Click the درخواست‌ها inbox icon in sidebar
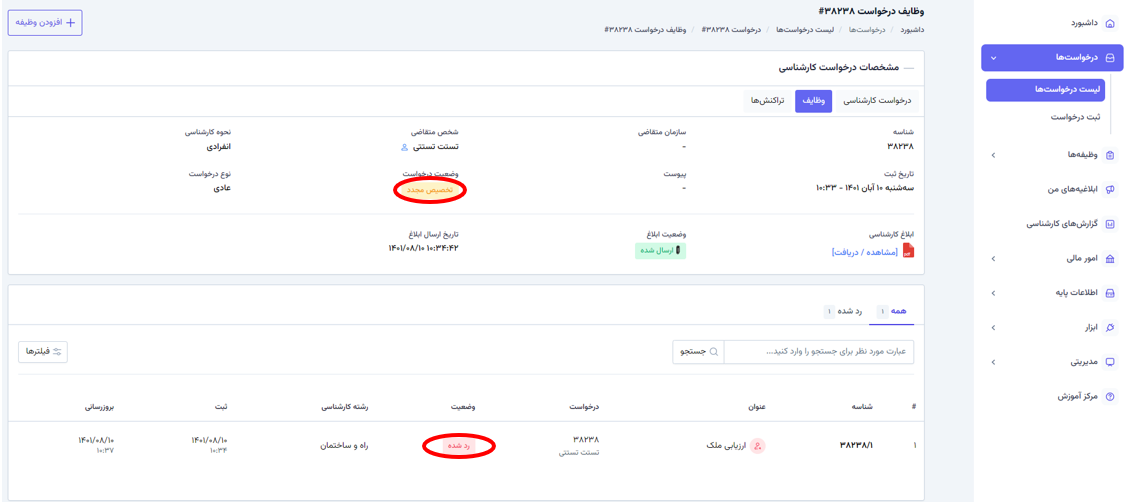This screenshot has height=502, width=1127. (x=1110, y=58)
